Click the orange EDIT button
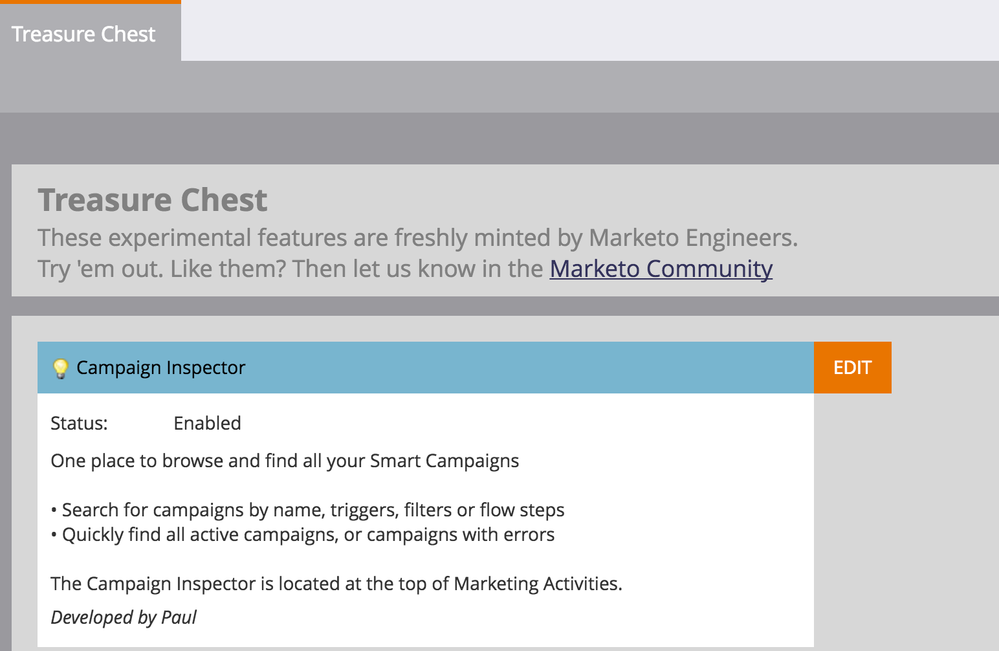 pyautogui.click(x=852, y=368)
